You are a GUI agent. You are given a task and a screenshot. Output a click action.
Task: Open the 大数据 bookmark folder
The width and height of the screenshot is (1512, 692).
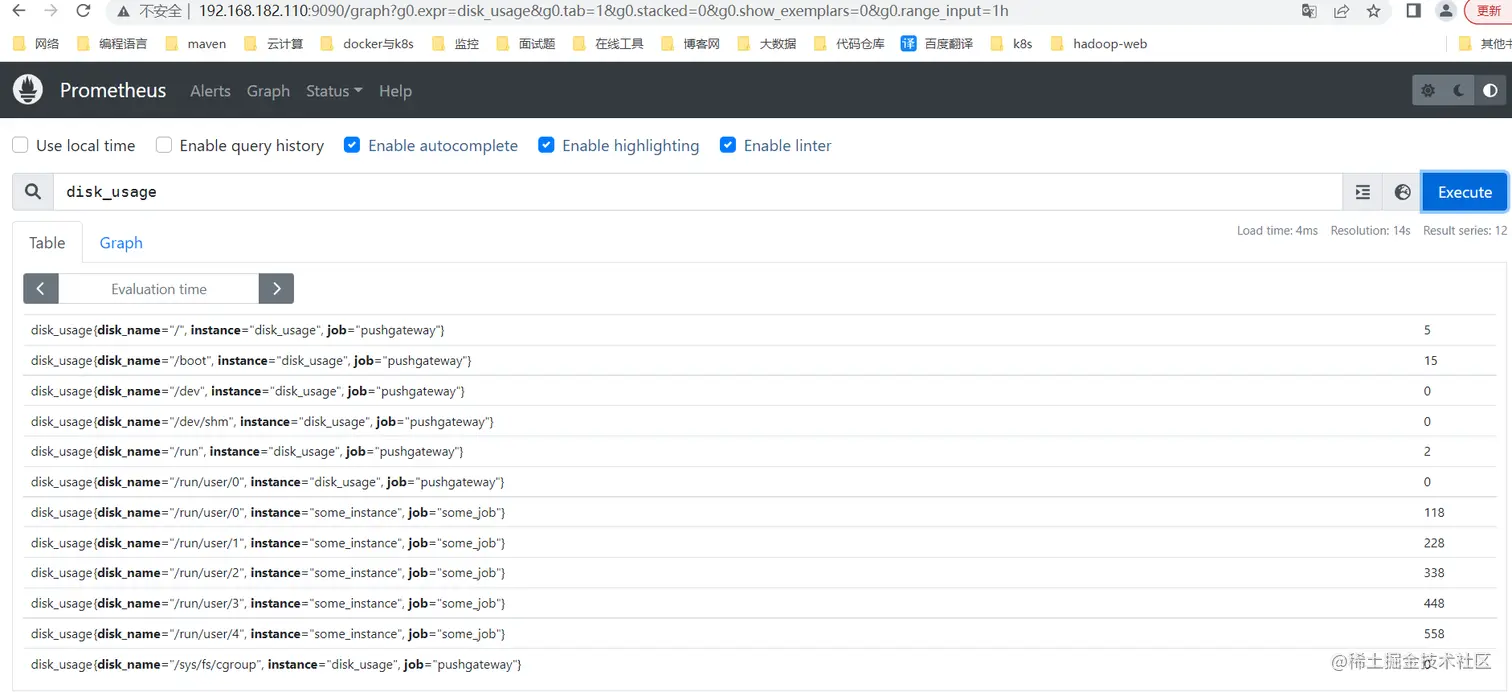click(x=766, y=44)
